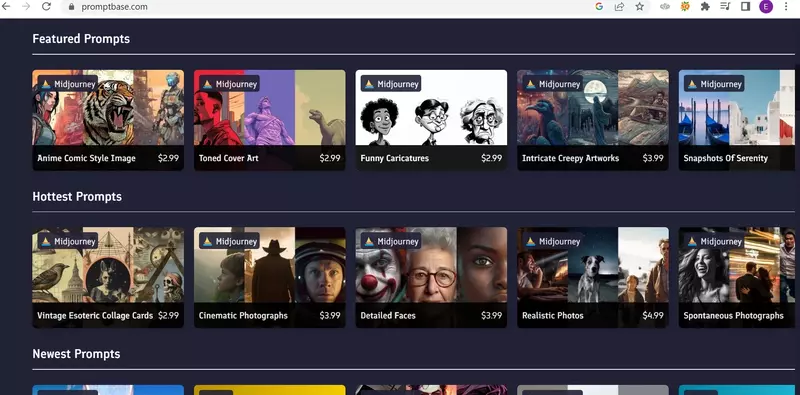
Task: Bookmark page with star icon
Action: (639, 7)
